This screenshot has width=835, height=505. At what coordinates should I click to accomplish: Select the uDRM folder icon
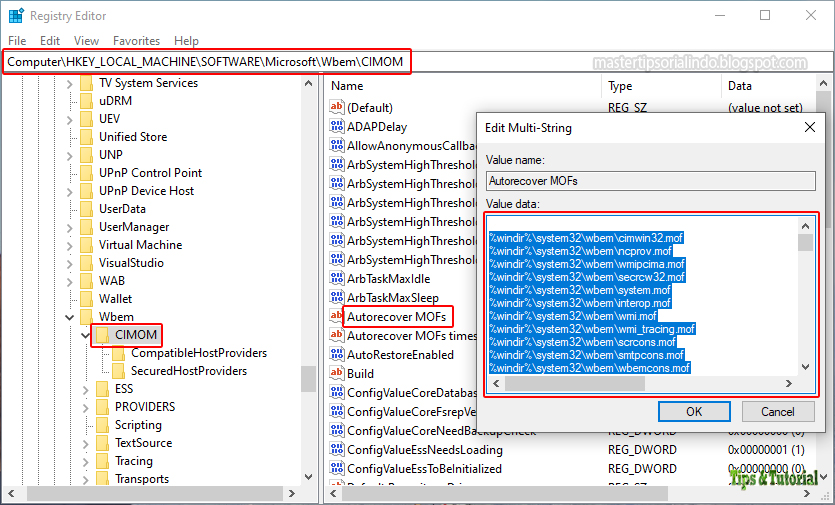click(86, 101)
